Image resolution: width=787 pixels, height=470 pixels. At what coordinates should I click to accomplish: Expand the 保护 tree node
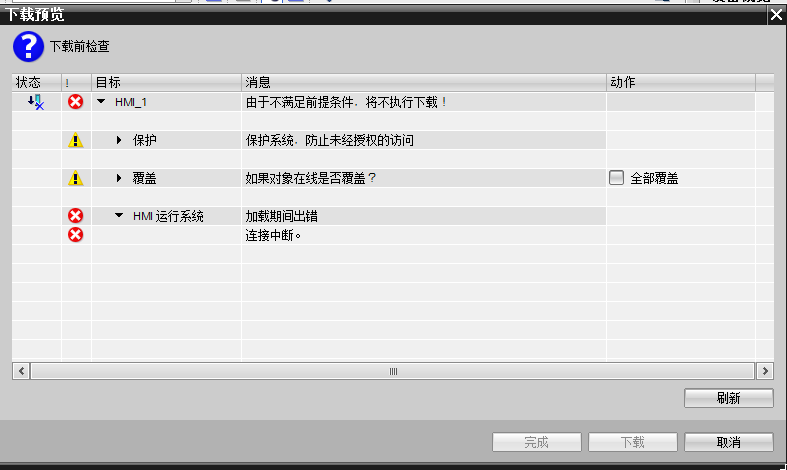click(x=119, y=140)
